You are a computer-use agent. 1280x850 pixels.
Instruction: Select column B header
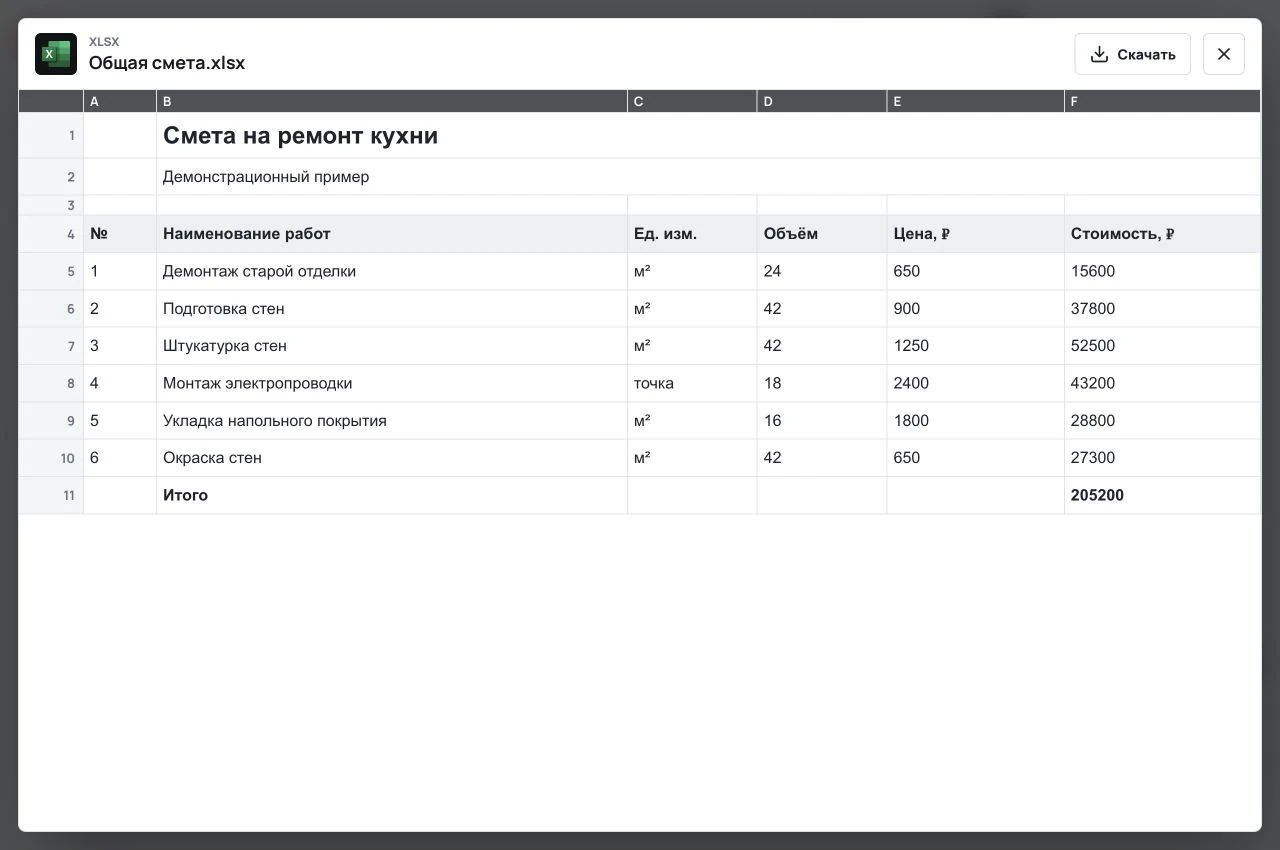click(392, 101)
